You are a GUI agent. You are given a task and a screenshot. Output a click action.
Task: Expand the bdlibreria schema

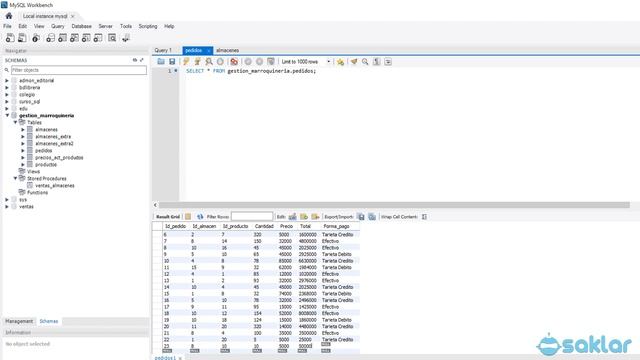point(7,87)
